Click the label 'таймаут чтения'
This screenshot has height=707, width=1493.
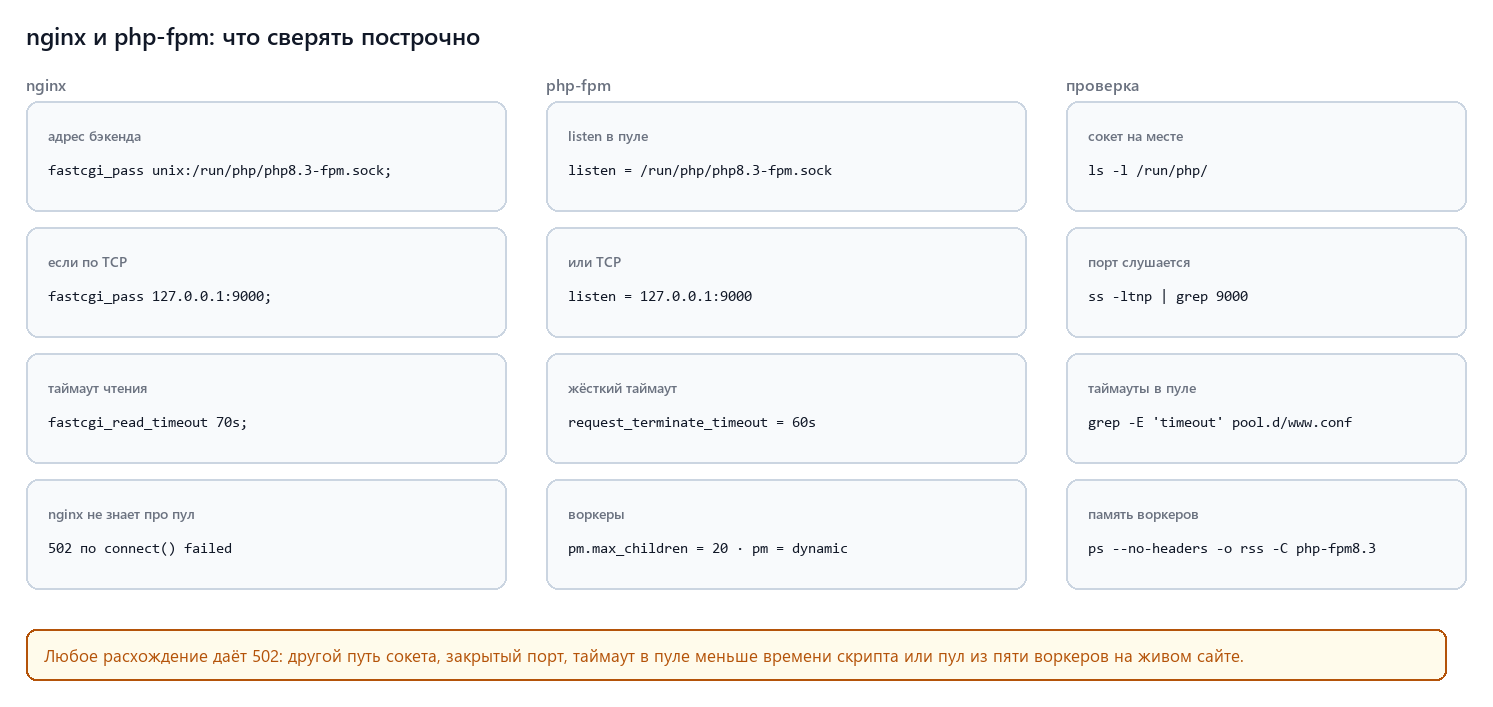[x=98, y=389]
